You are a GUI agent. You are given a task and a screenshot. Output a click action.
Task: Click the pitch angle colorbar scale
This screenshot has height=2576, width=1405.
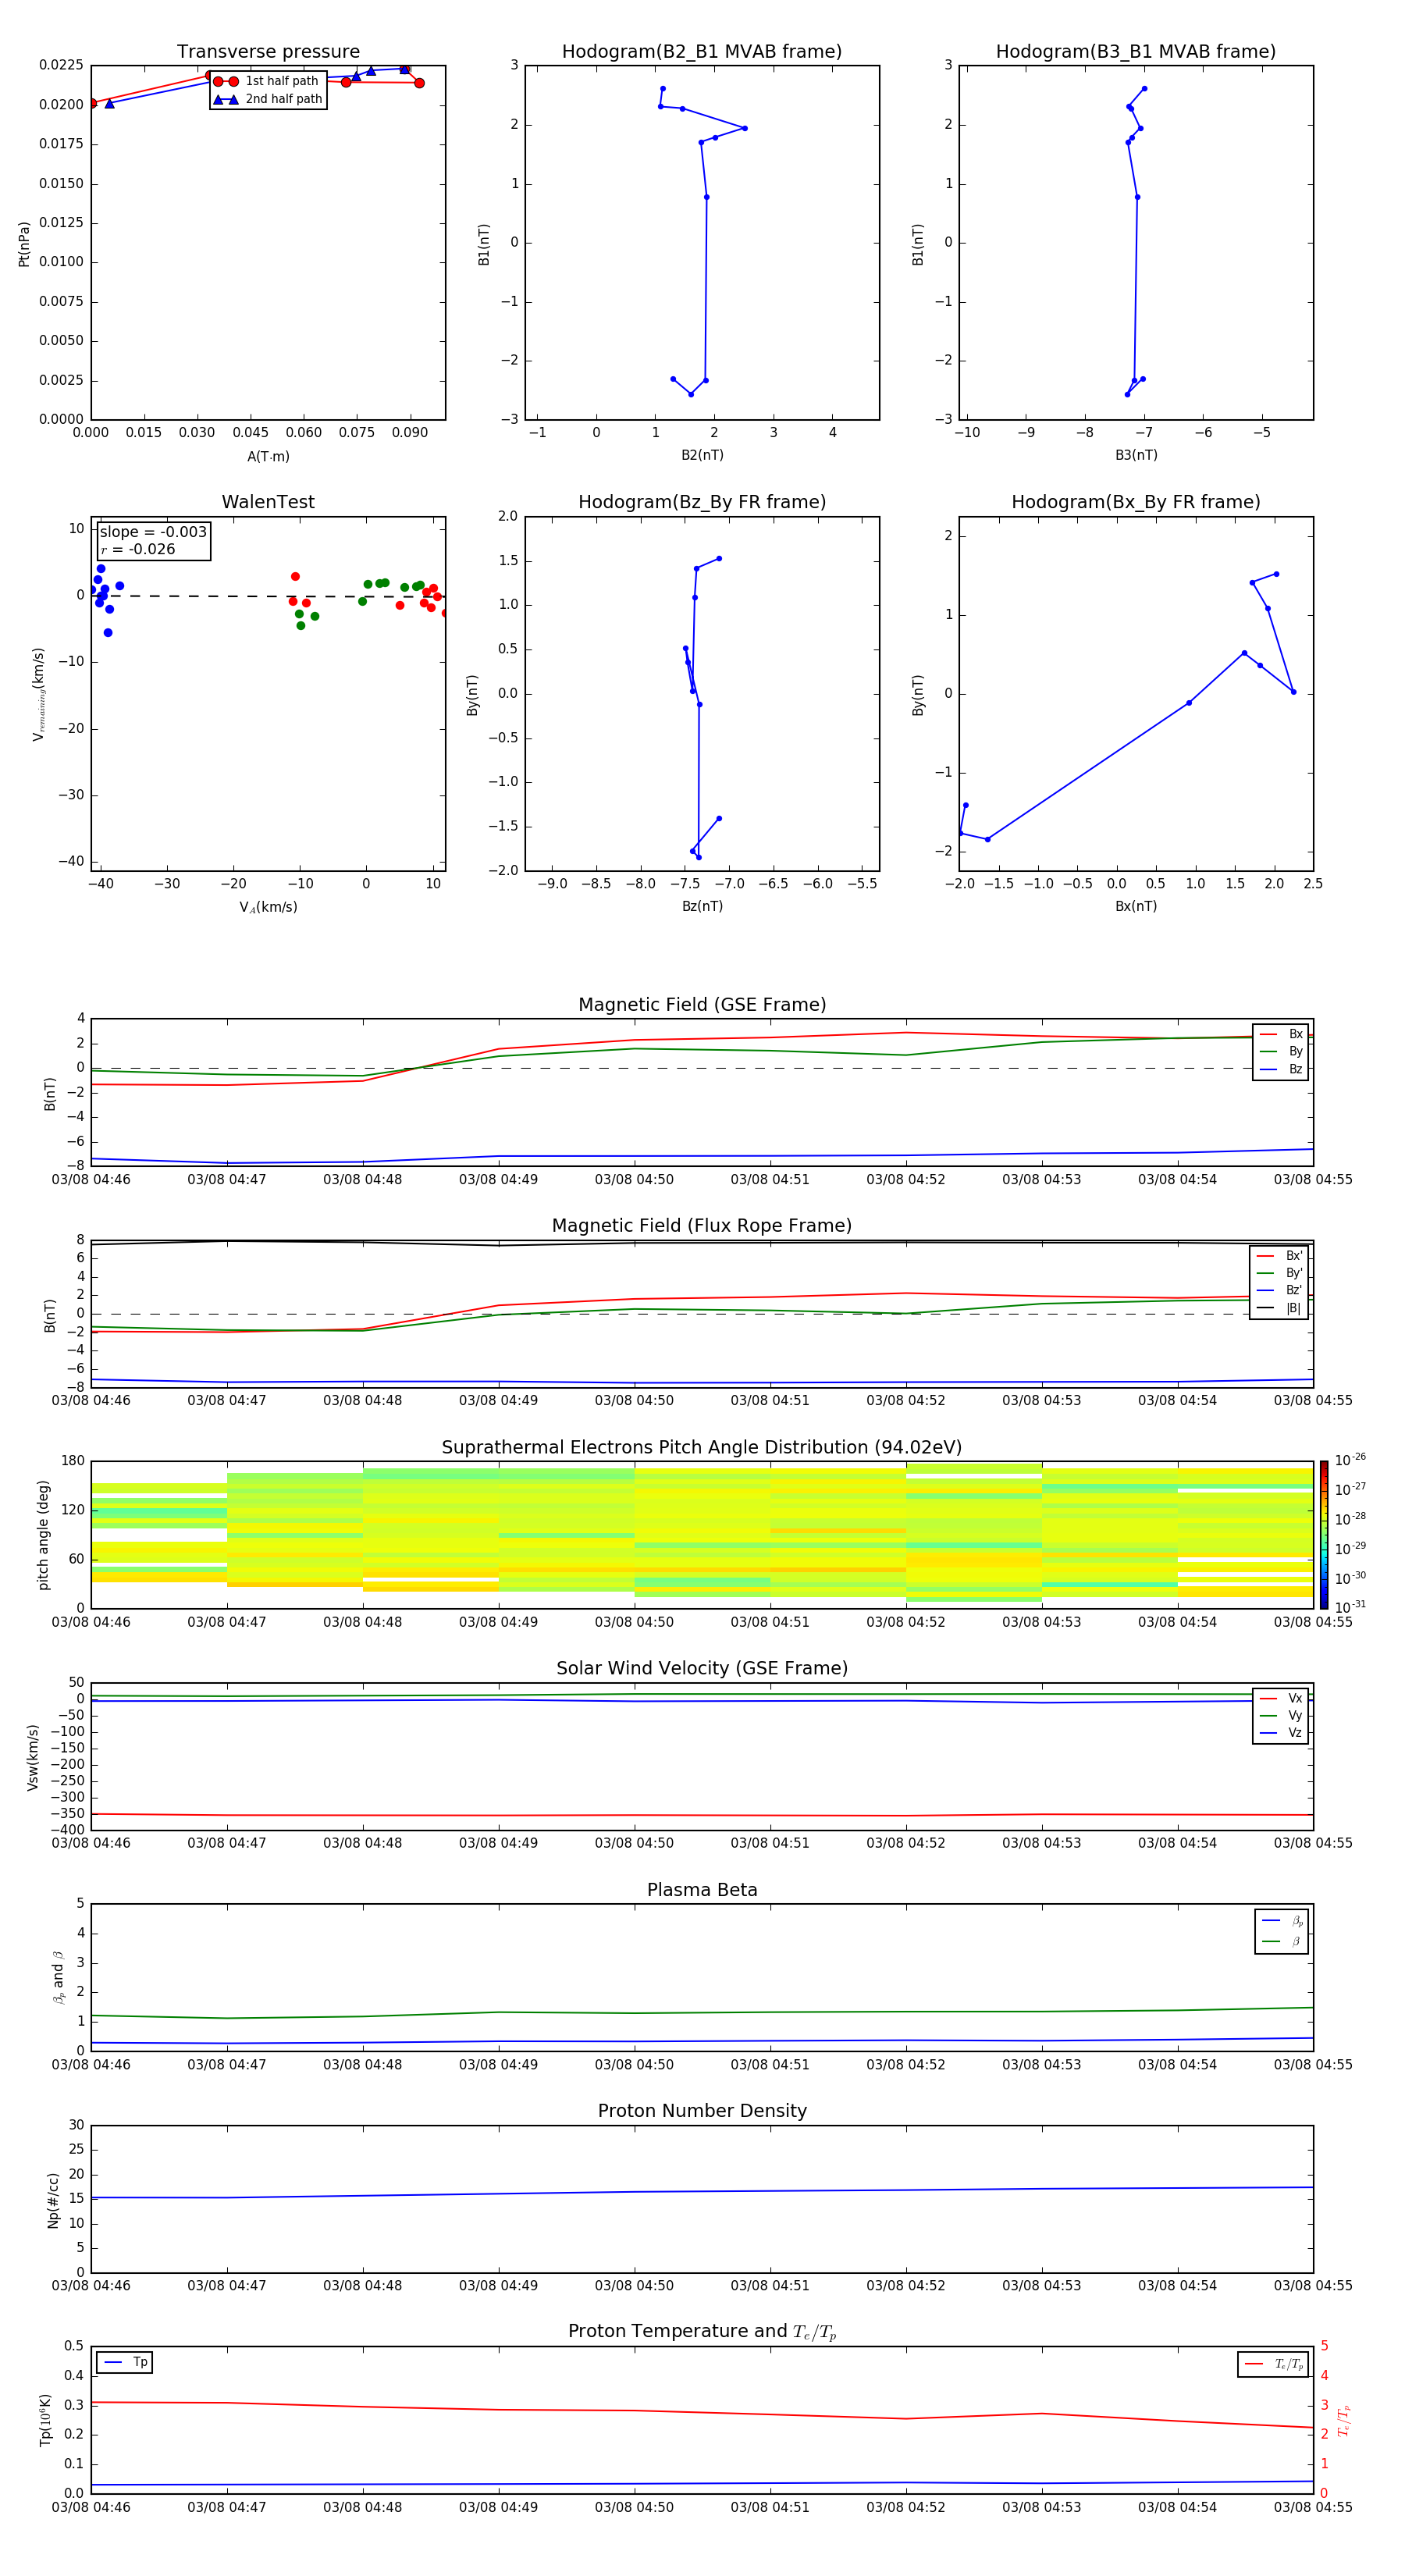coord(1324,1535)
